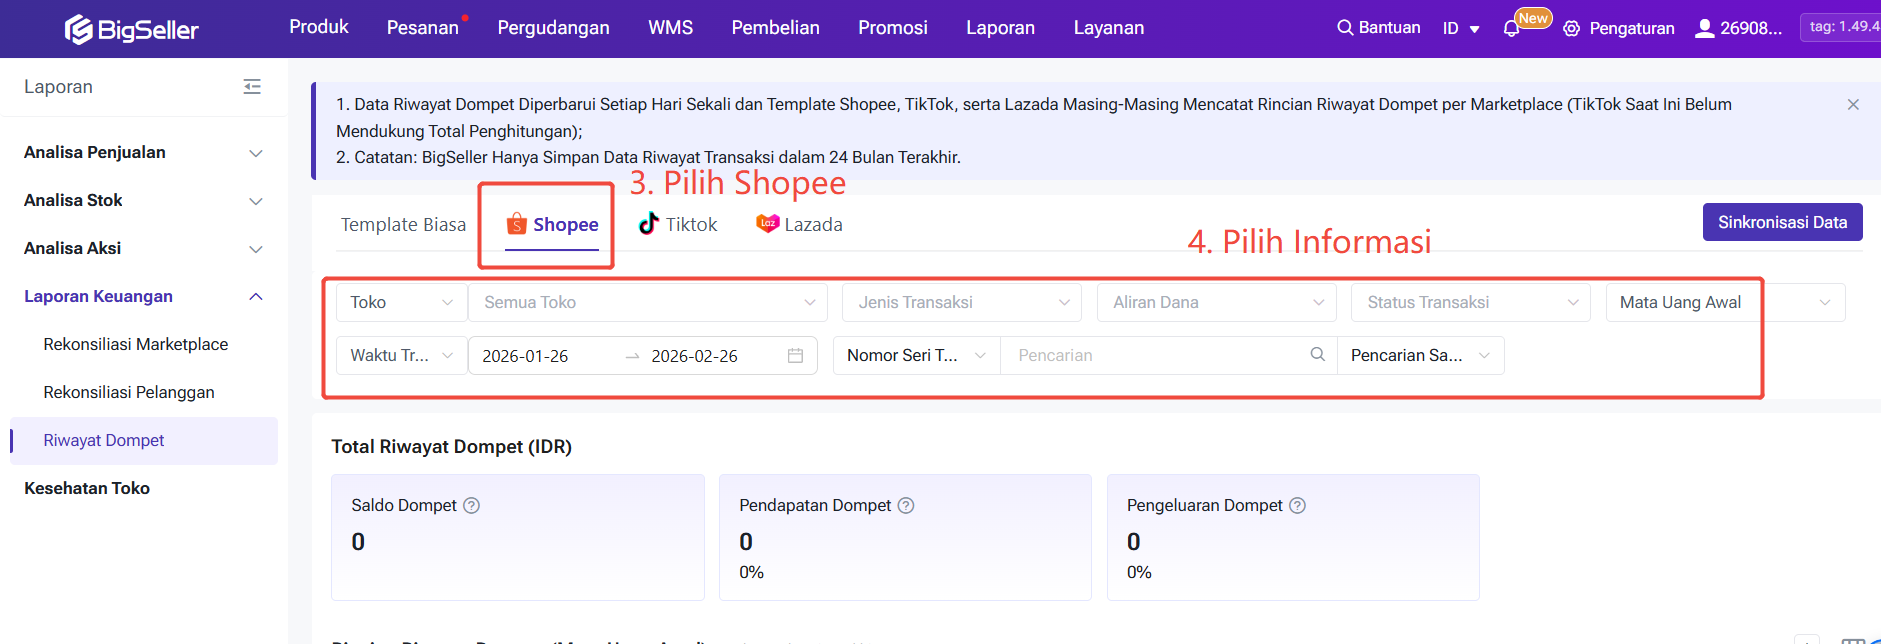This screenshot has height=644, width=1881.
Task: Click the Sinkronisasi Data button
Action: pos(1781,222)
